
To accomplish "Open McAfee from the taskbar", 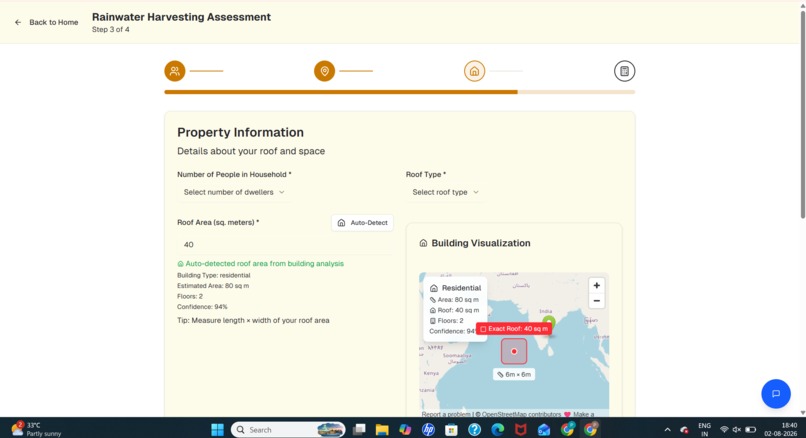I will click(521, 430).
